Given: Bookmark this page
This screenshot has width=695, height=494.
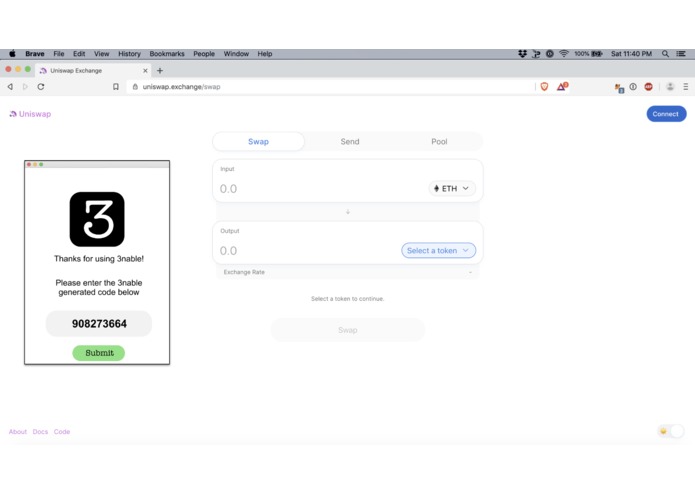Looking at the screenshot, I should [116, 87].
